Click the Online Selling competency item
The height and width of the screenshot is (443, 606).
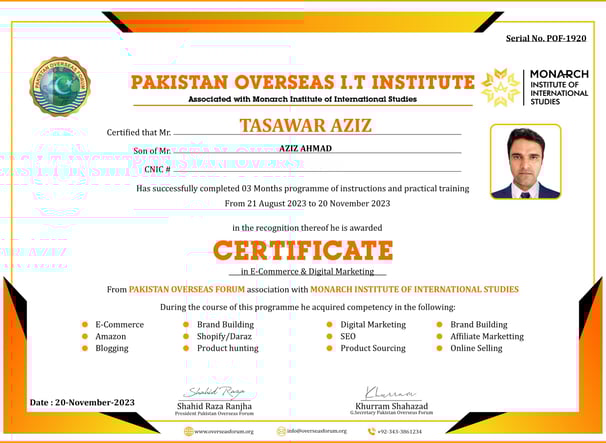(x=476, y=348)
